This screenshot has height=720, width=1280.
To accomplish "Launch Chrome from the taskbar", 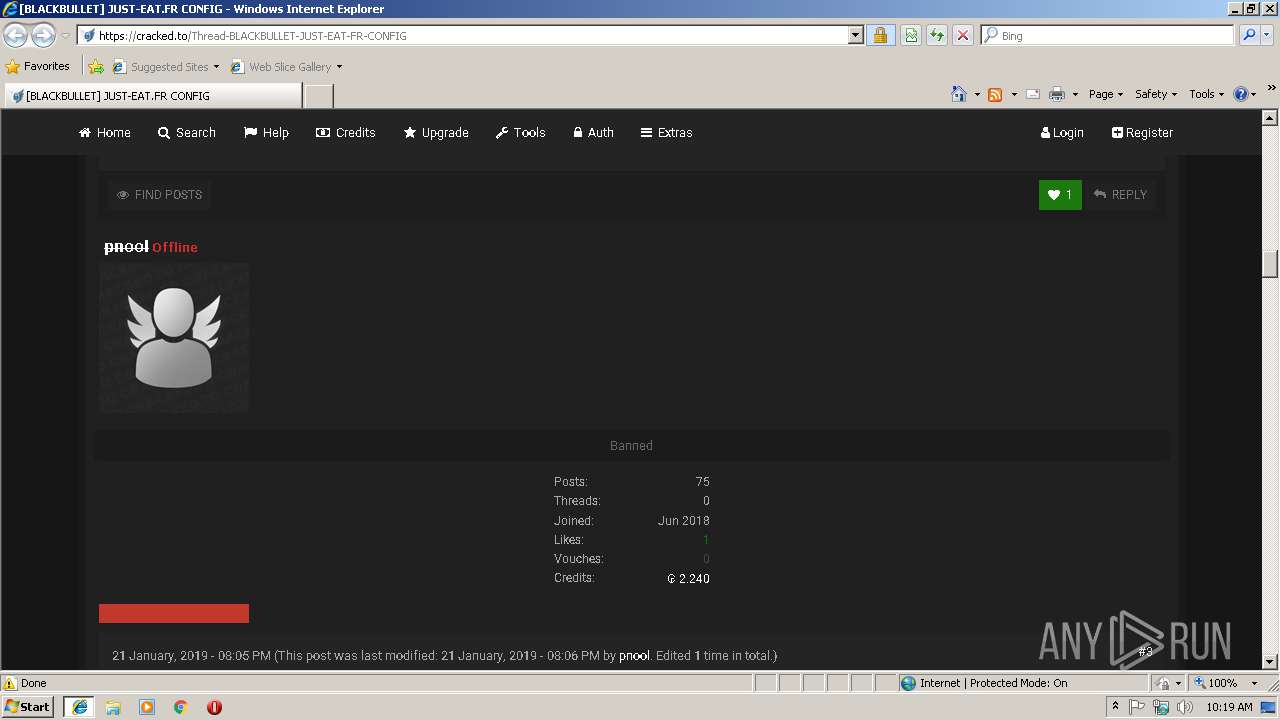I will click(x=181, y=707).
